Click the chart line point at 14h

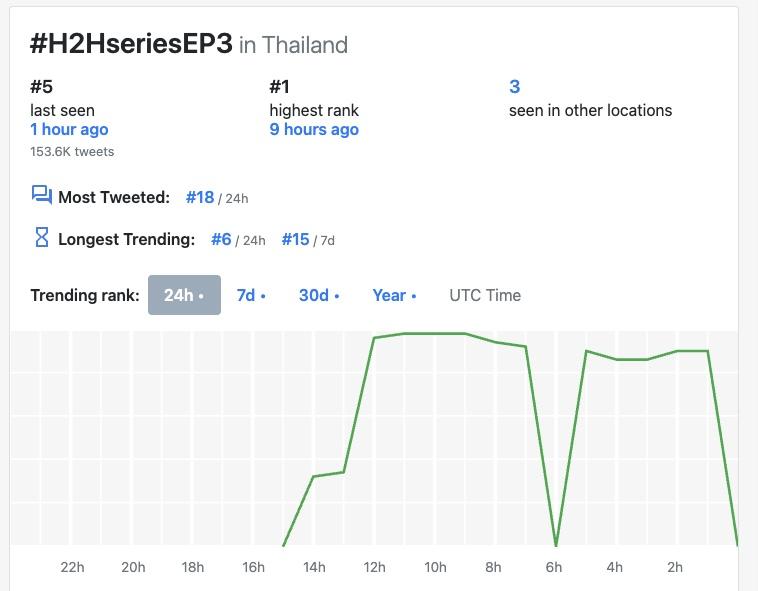(x=314, y=477)
